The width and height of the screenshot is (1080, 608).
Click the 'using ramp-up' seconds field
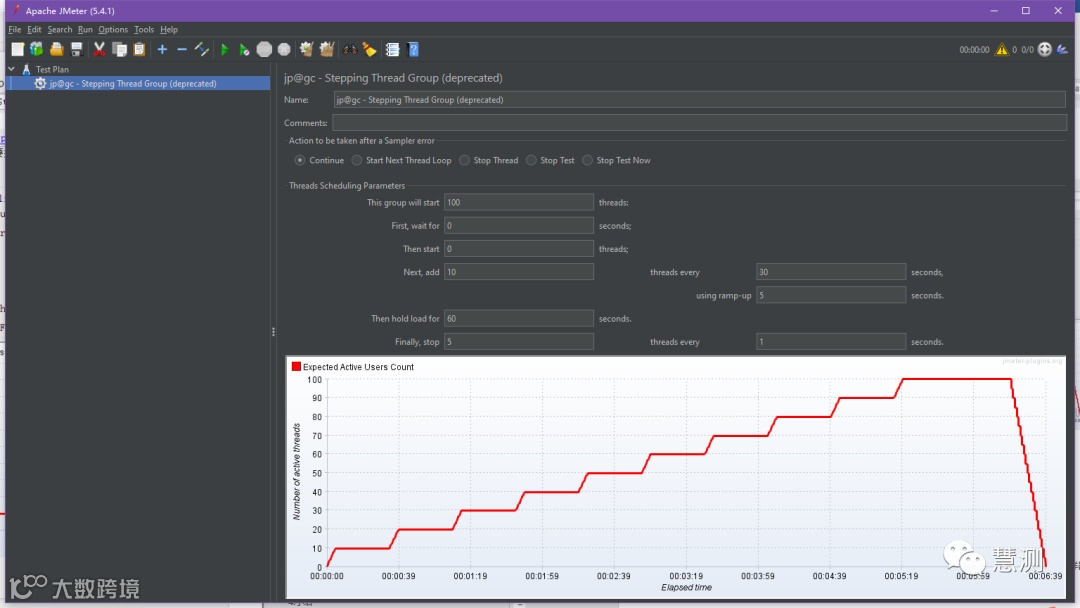click(831, 295)
